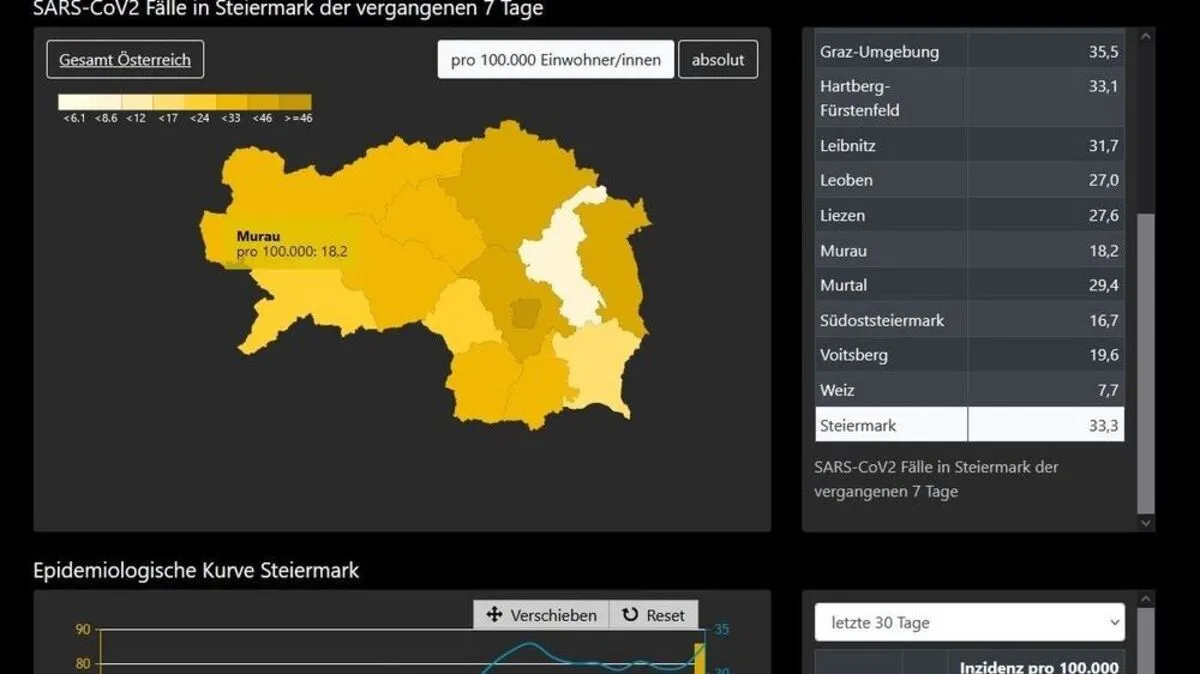Viewport: 1200px width, 674px height.
Task: Click the Reset chart icon button
Action: click(654, 615)
